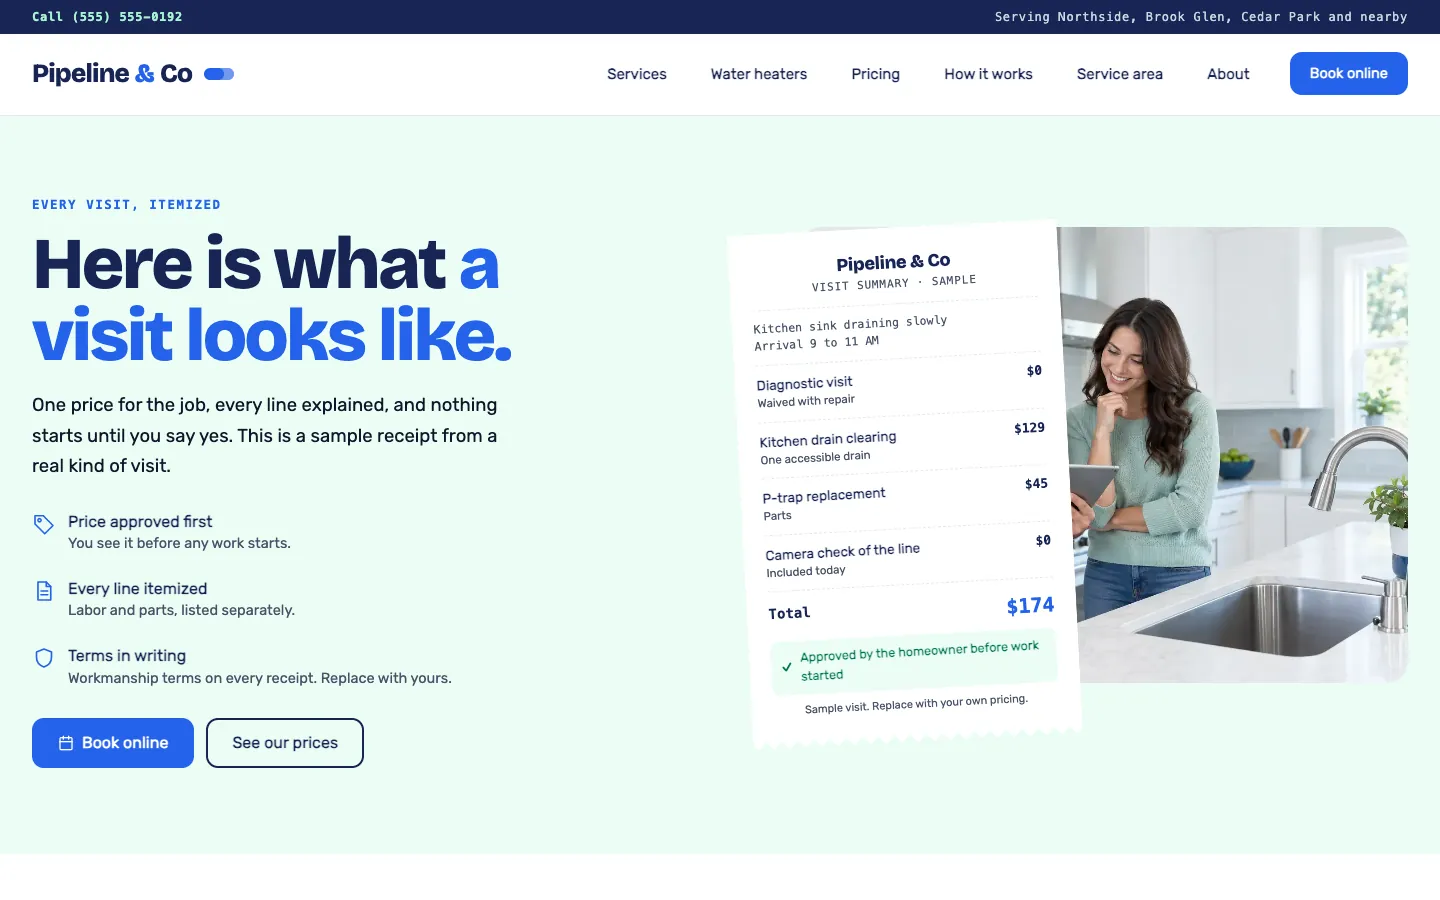Select the Kitchen drain clearing line
The width and height of the screenshot is (1440, 900).
(903, 442)
